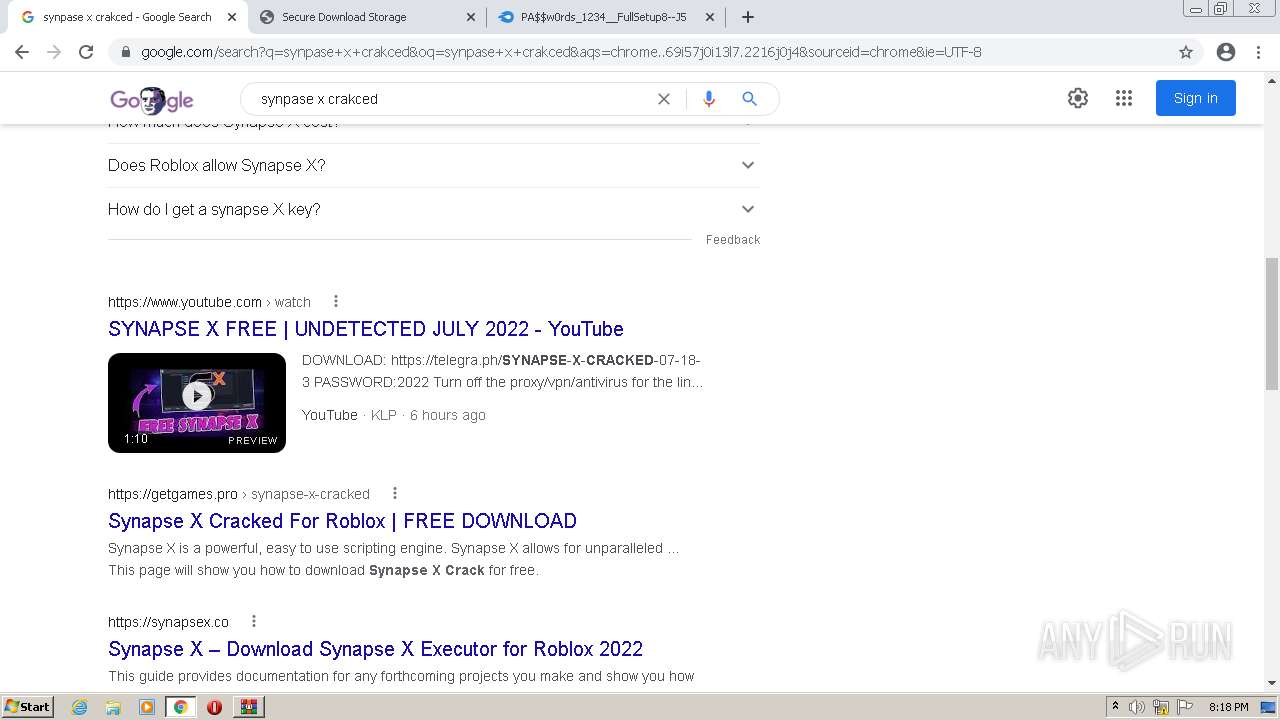Image resolution: width=1280 pixels, height=720 pixels.
Task: Open the media player taskbar icon
Action: pos(147,707)
